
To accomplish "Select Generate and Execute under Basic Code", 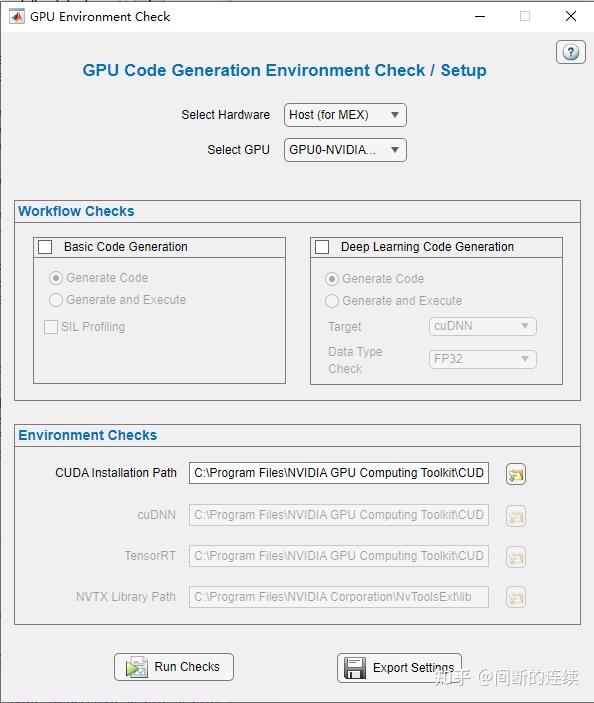I will (x=56, y=300).
